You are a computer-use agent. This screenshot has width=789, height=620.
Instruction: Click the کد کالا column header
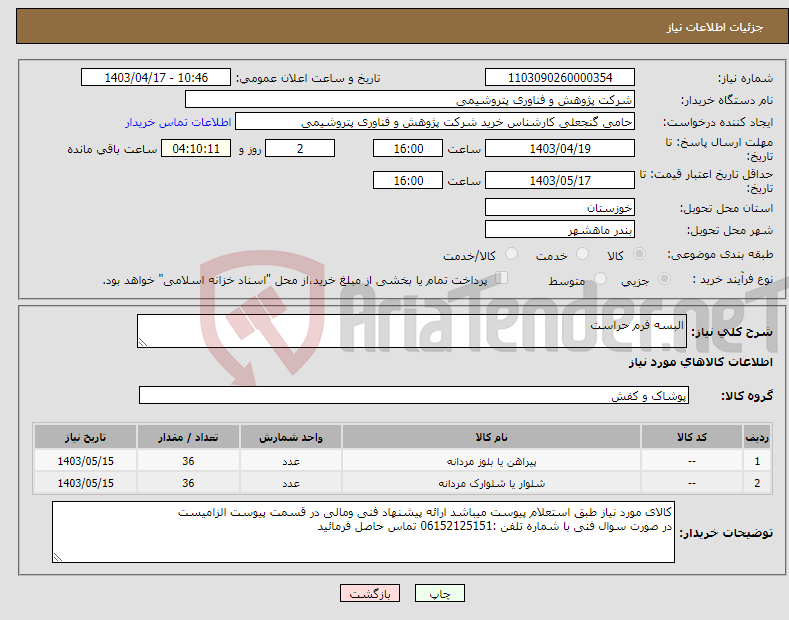pos(692,437)
